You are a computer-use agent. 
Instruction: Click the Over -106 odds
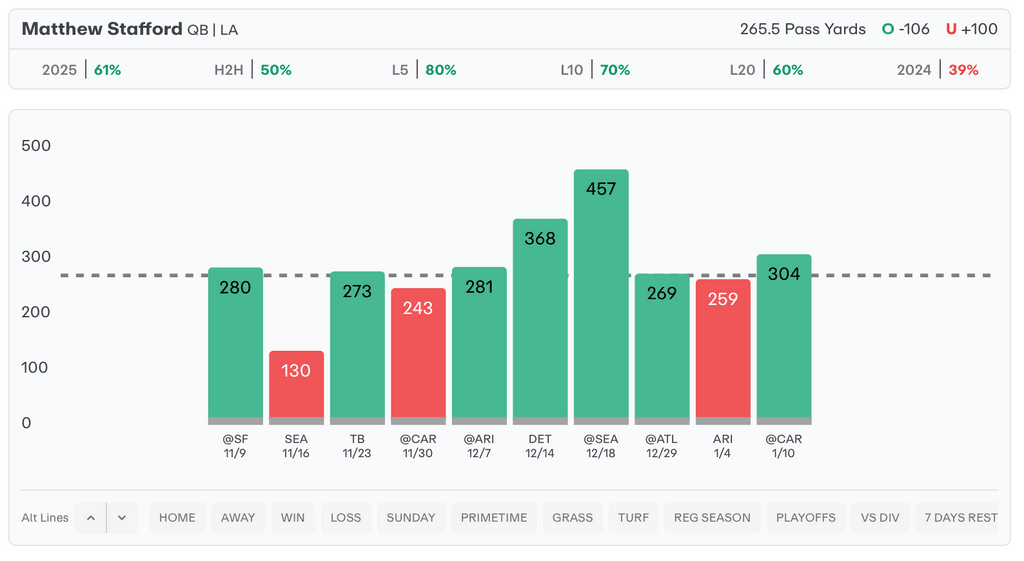click(x=906, y=29)
